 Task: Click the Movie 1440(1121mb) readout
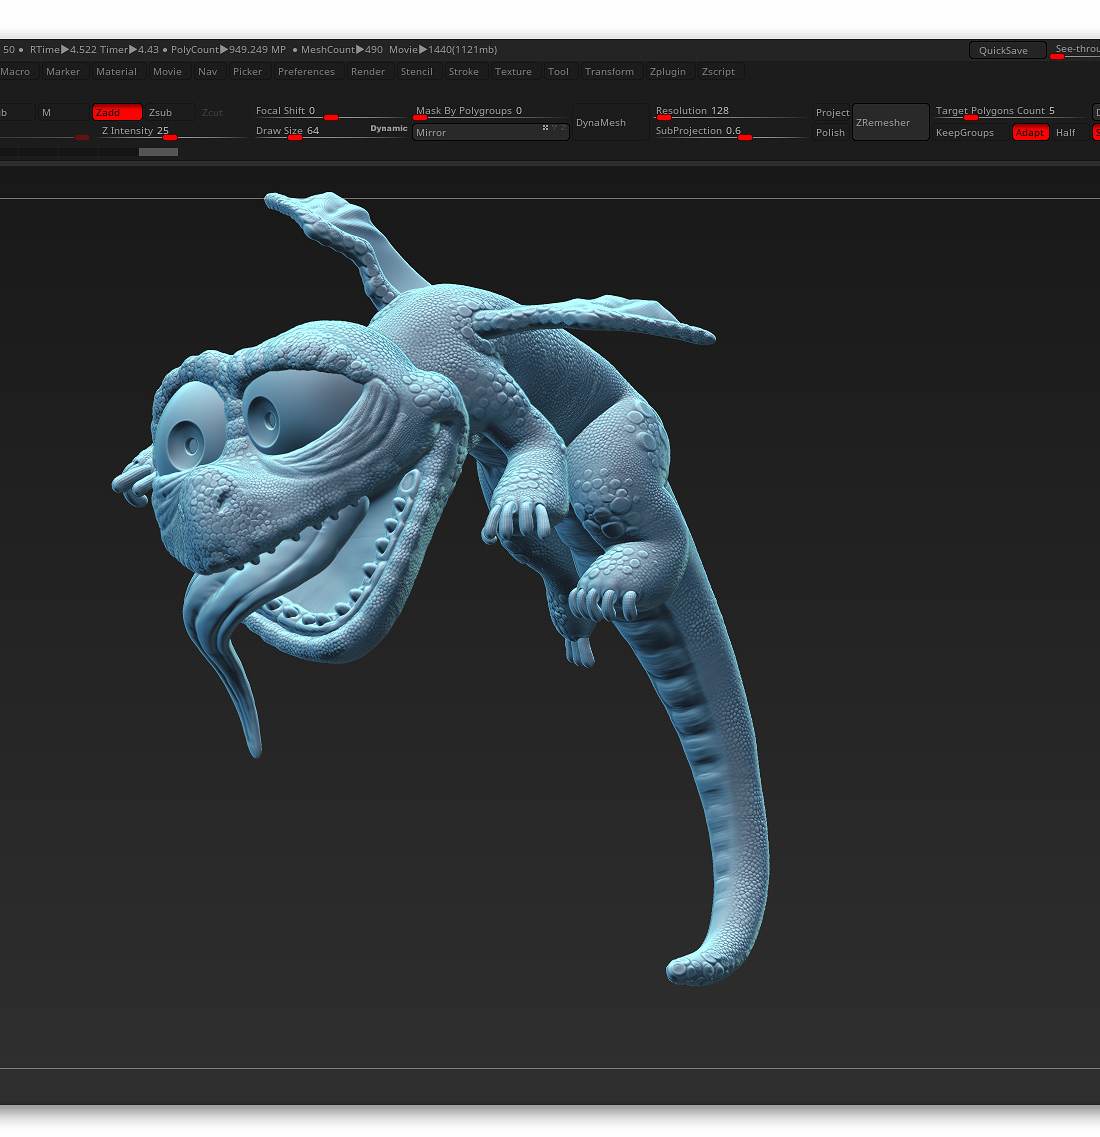442,50
